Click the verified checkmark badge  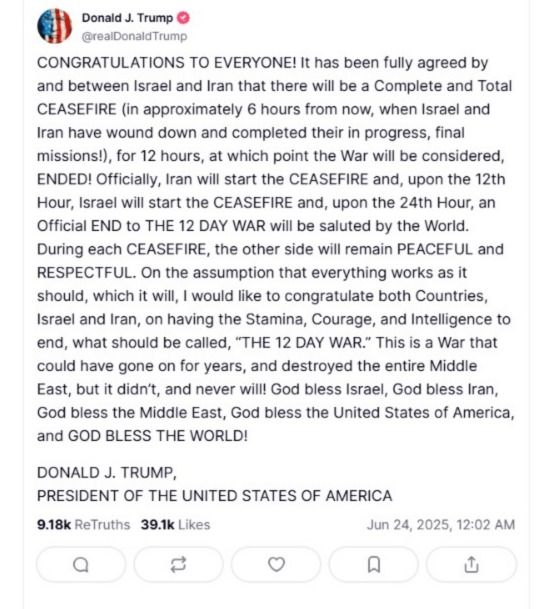pos(183,18)
